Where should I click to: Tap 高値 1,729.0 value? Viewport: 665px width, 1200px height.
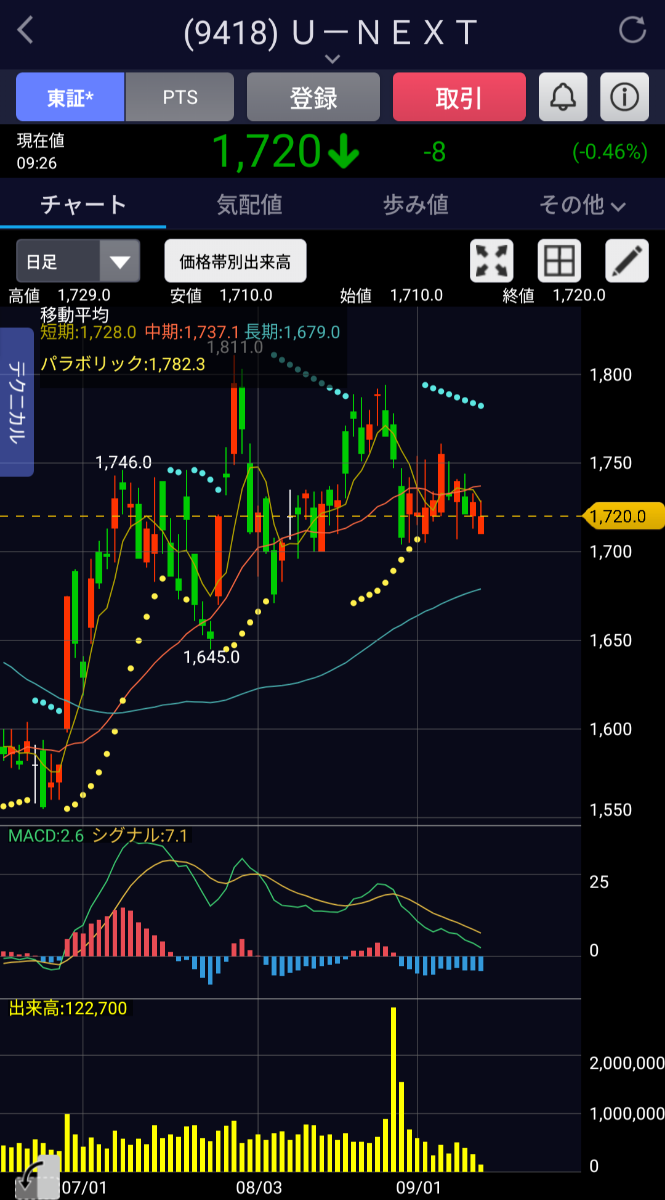coord(60,295)
